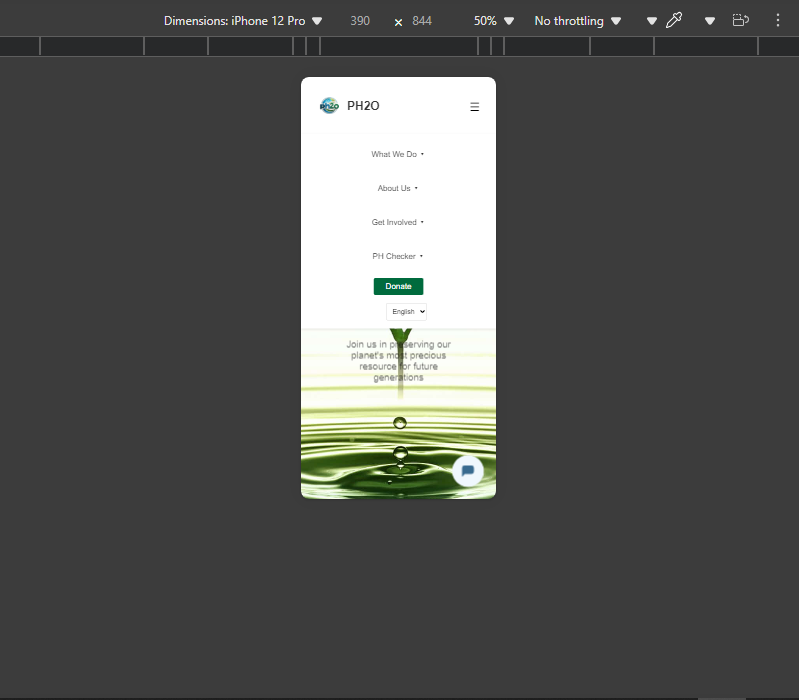Open the 50% zoom dropdown
799x700 pixels.
click(x=494, y=20)
